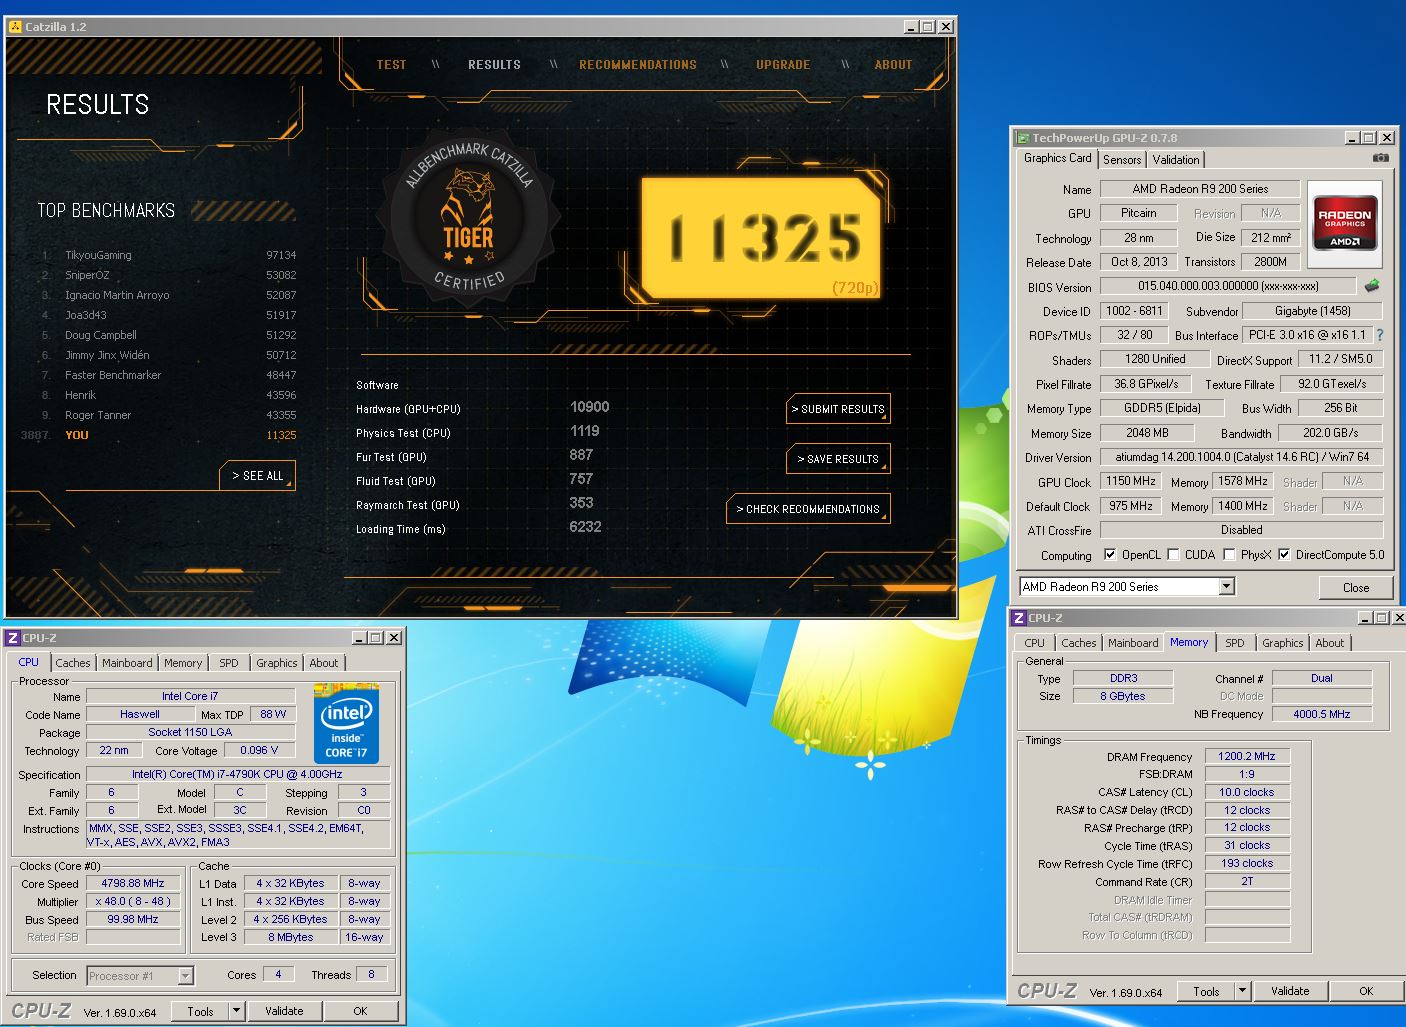Image resolution: width=1406 pixels, height=1027 pixels.
Task: Switch to the Validation tab in GPU-Z
Action: click(1176, 160)
